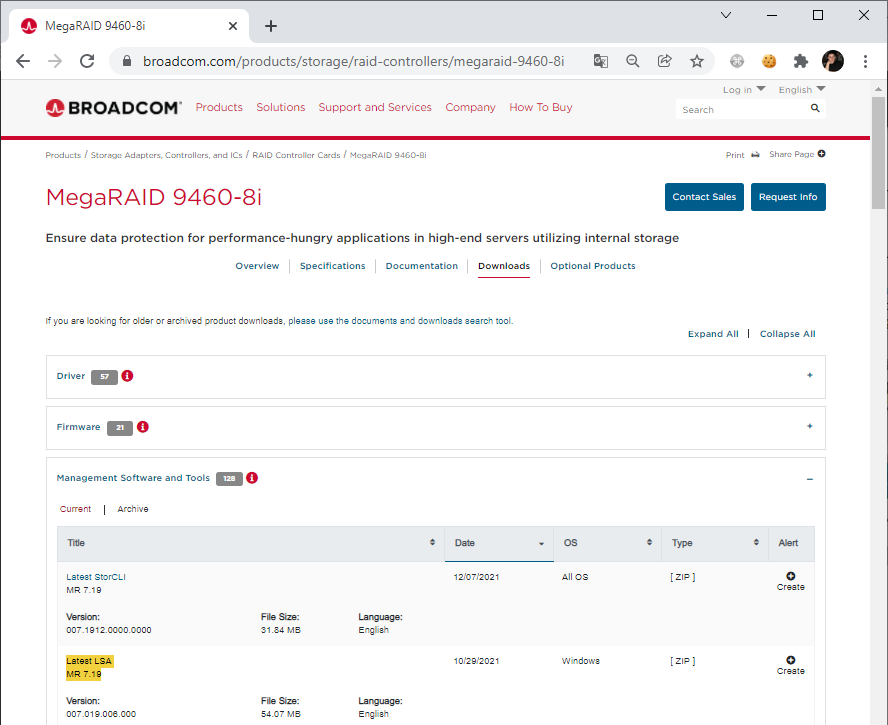Select the Current downloads filter
888x725 pixels.
pos(75,509)
